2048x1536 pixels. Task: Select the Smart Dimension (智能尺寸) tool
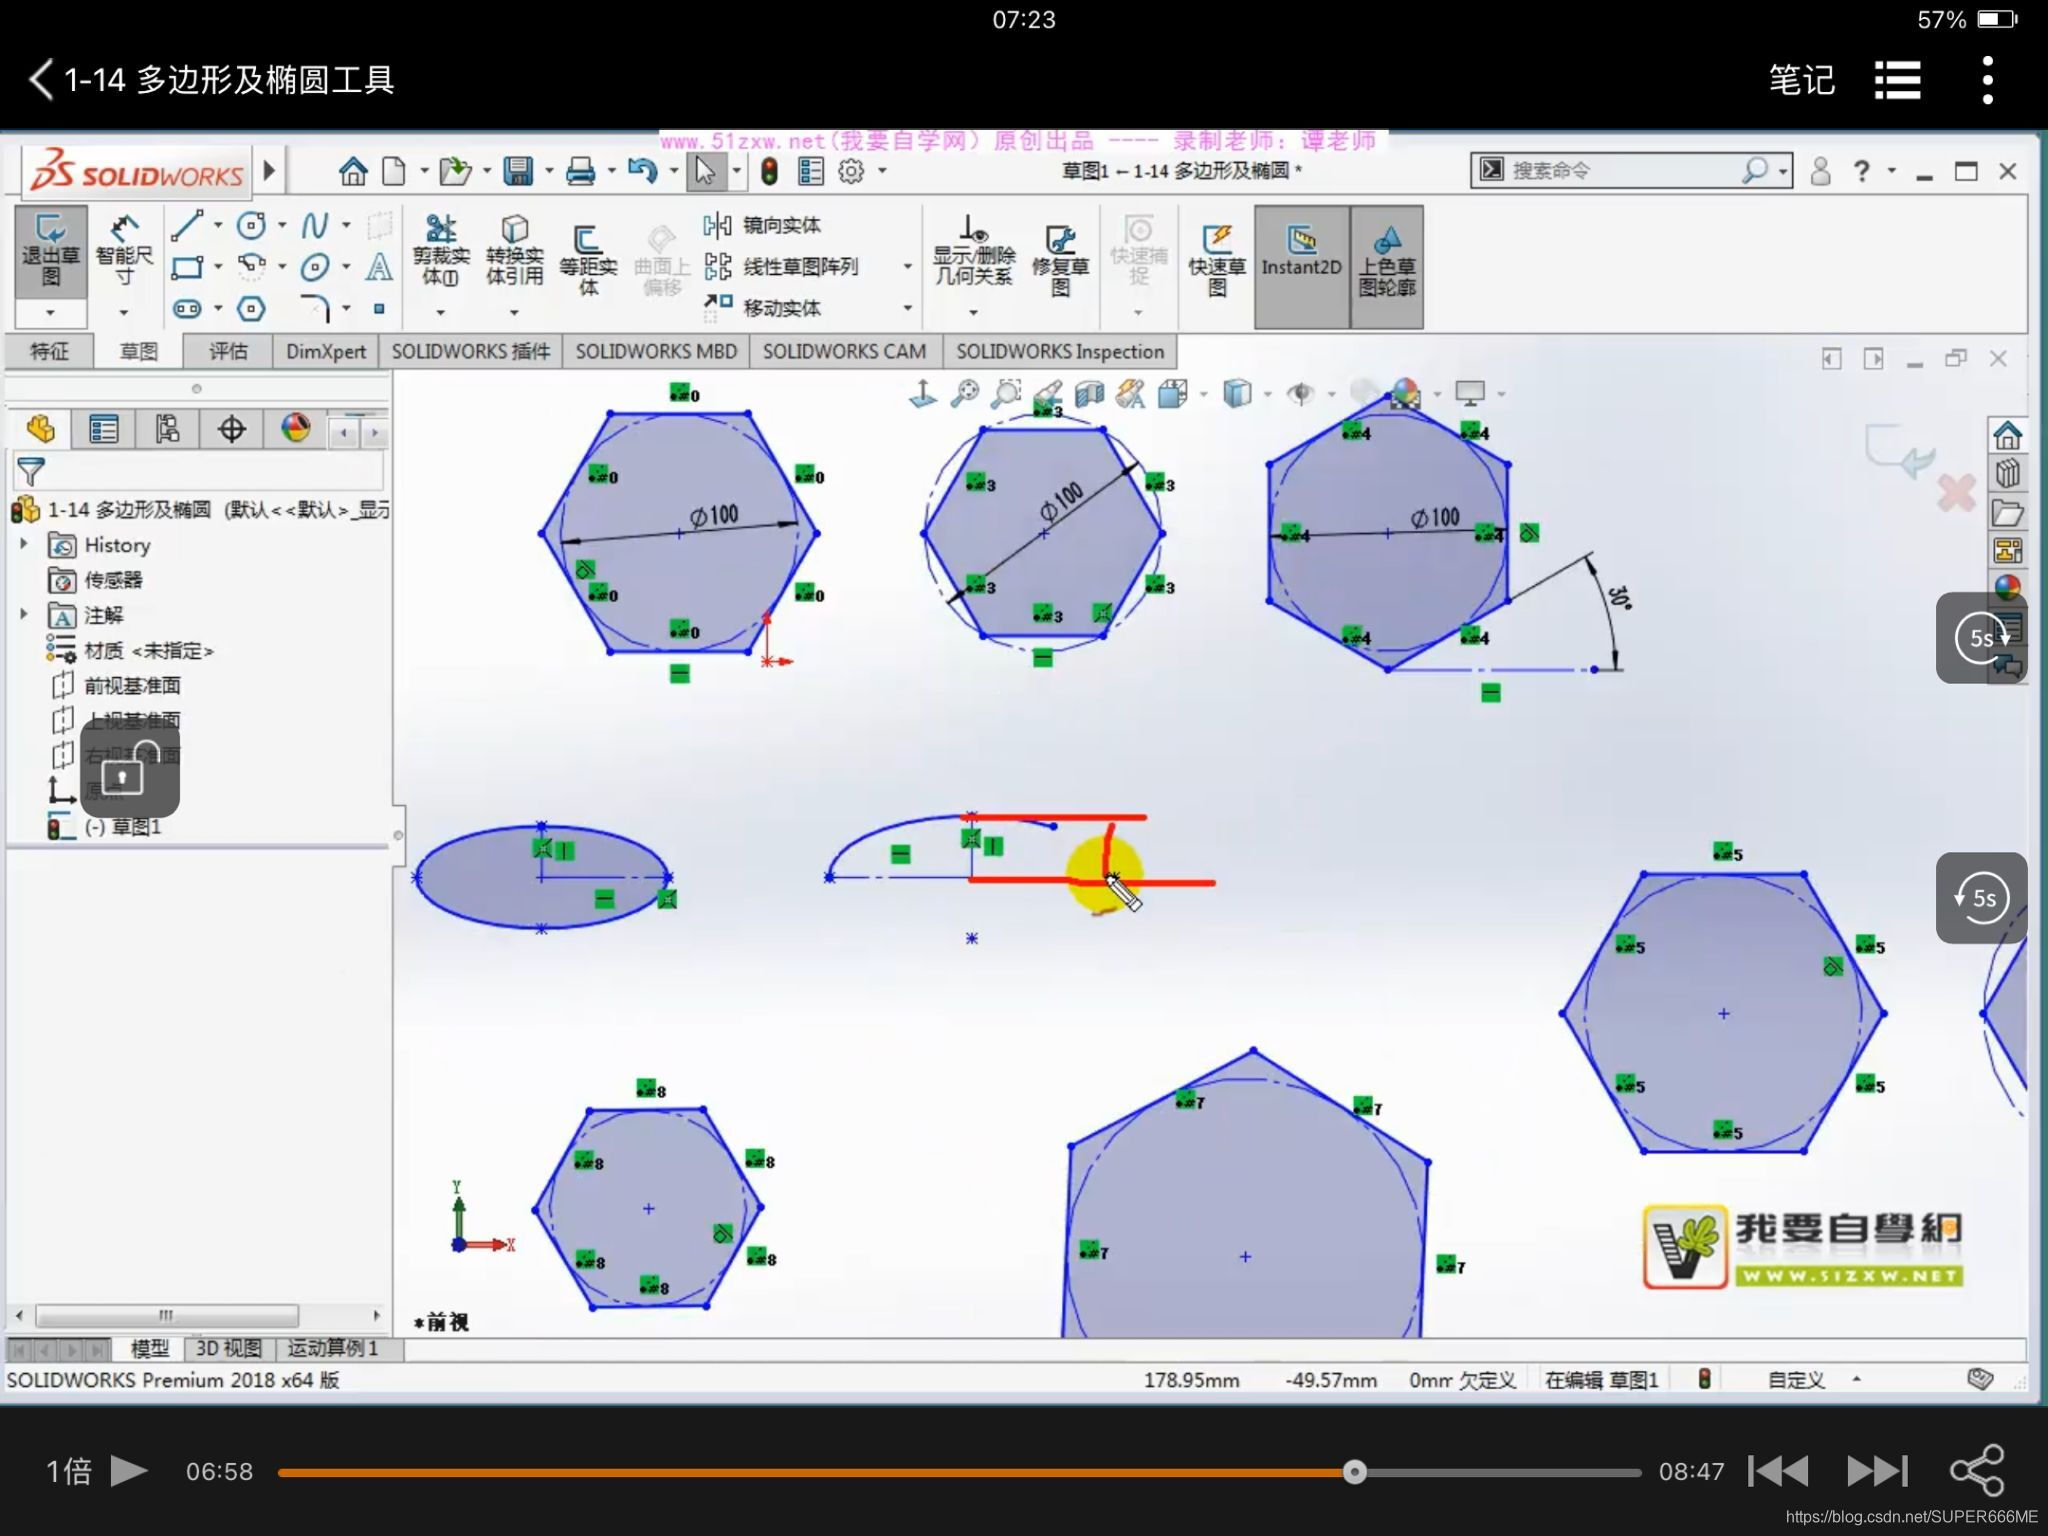pos(124,251)
